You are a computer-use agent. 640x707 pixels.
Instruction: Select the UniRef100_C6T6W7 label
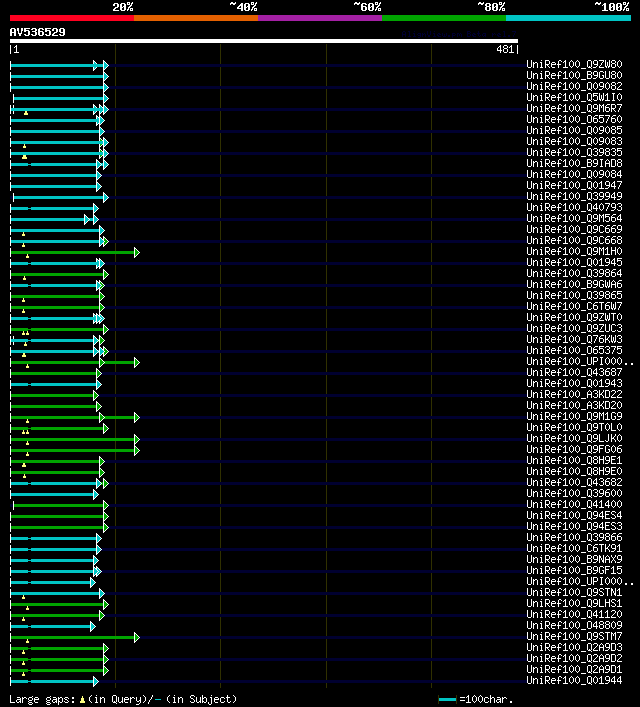click(574, 306)
